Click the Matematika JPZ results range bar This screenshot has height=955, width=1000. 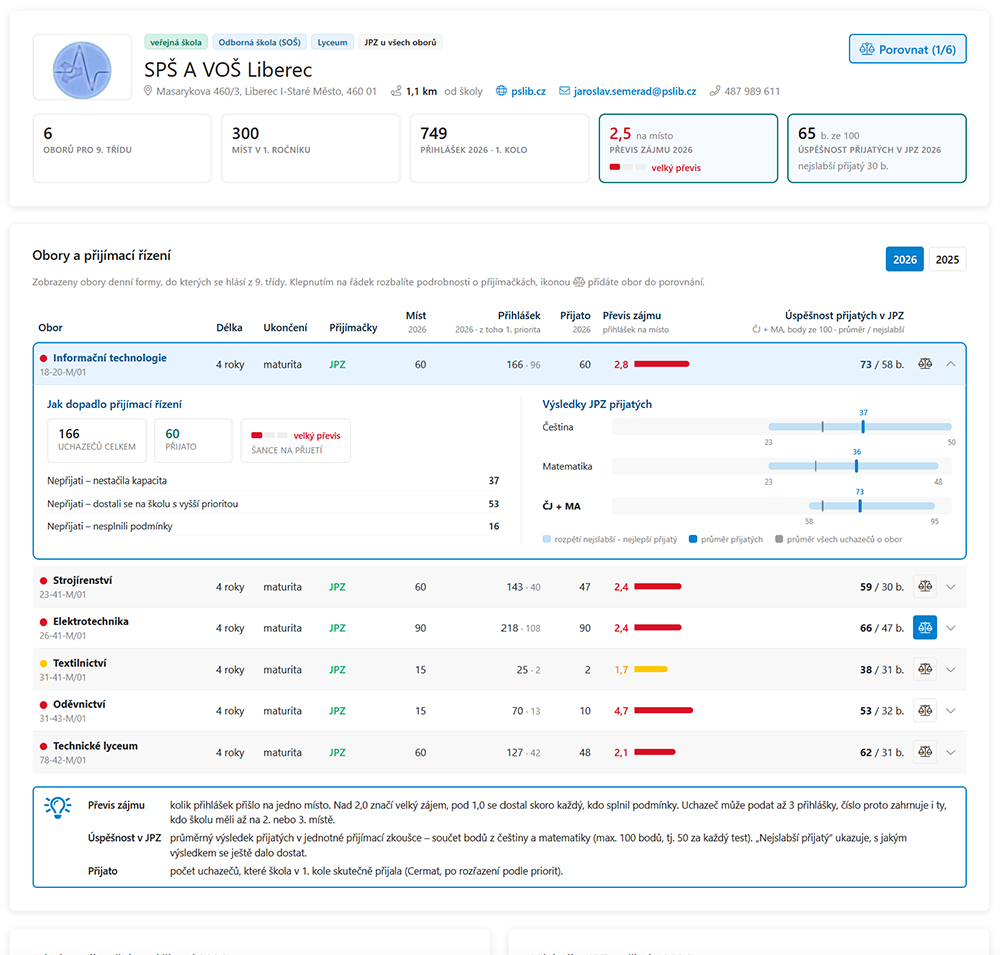853,466
